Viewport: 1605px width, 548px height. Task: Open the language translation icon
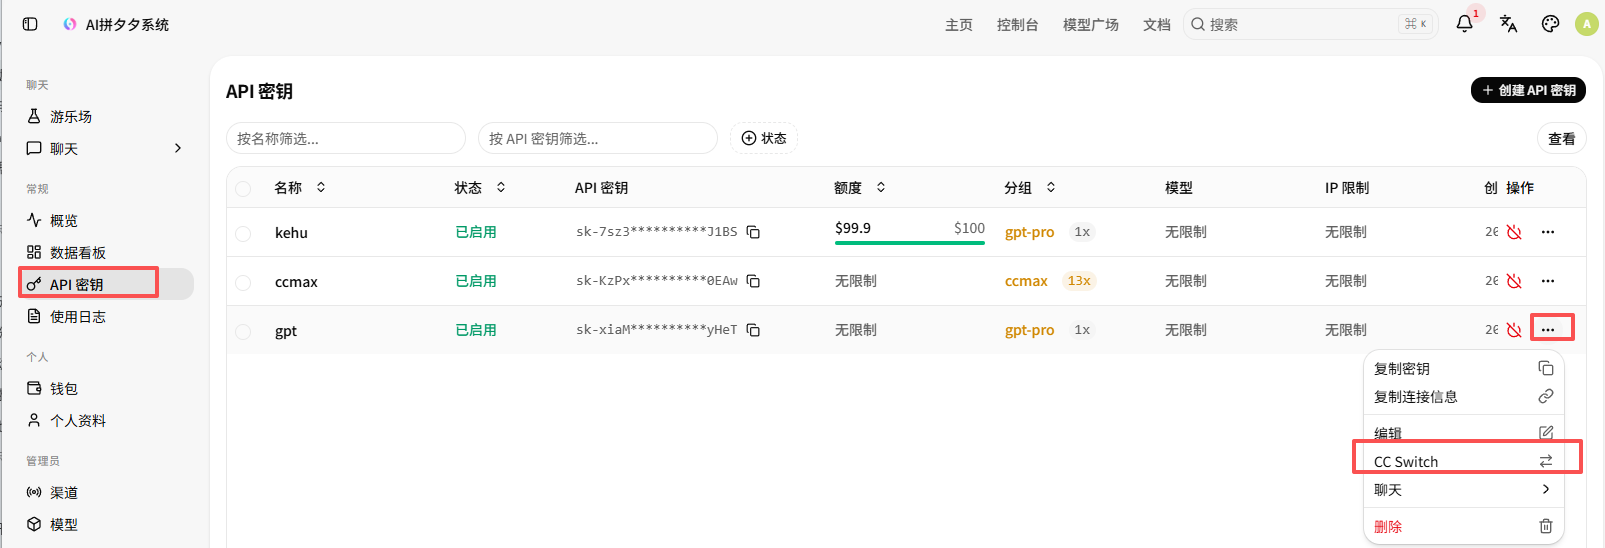(1508, 24)
